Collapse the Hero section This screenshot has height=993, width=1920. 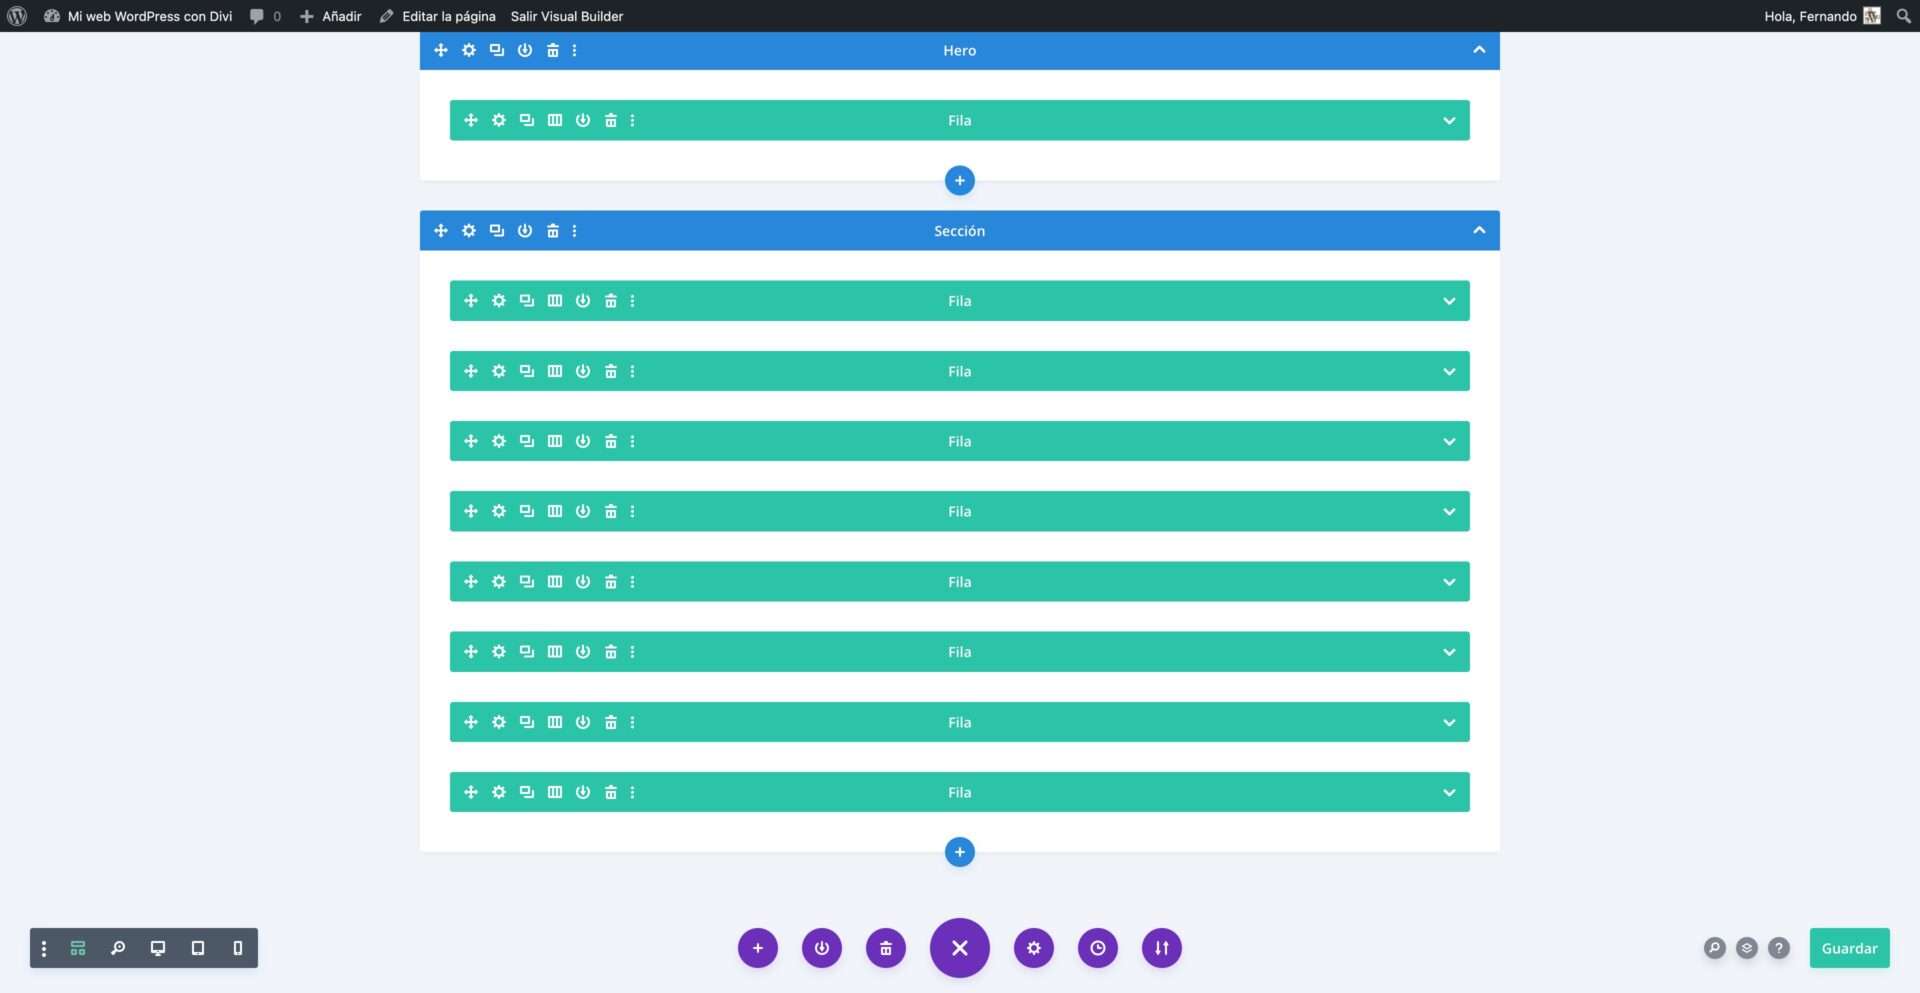point(1478,50)
